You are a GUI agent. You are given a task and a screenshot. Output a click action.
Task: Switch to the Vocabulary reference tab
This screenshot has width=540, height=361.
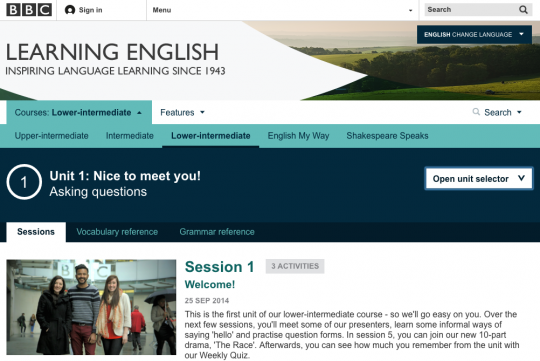[x=117, y=232]
